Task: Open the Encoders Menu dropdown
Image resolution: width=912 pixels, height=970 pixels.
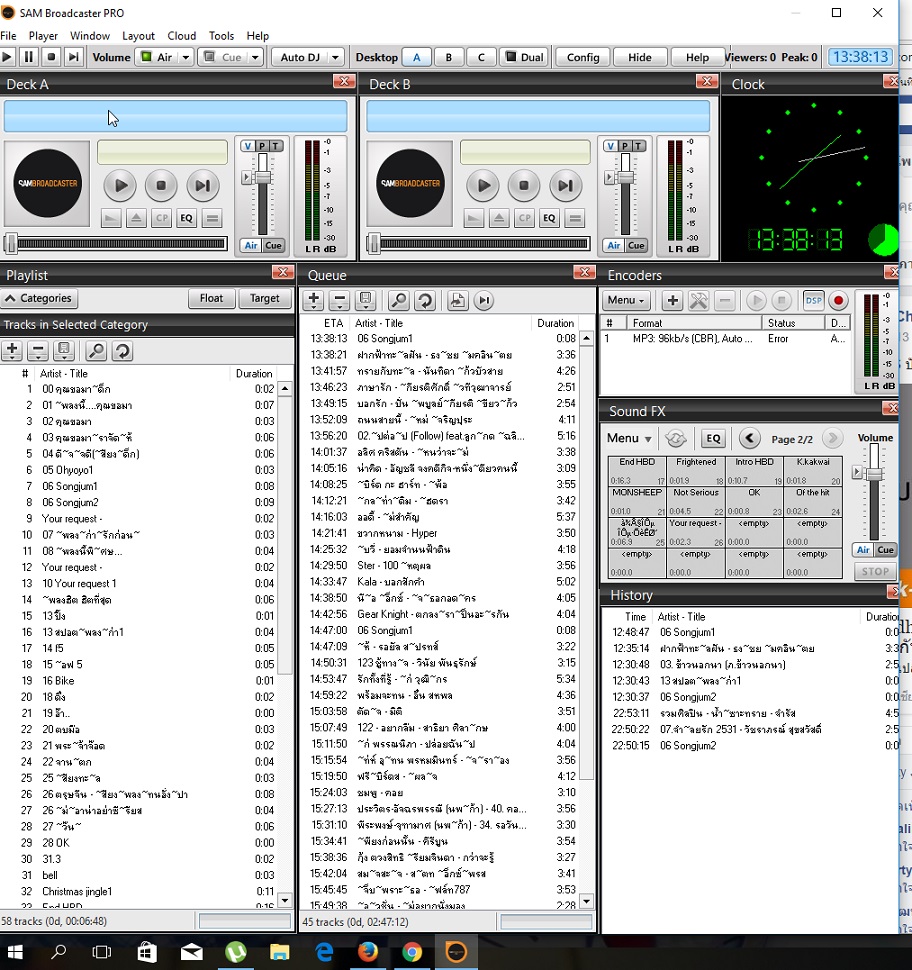Action: [x=626, y=301]
